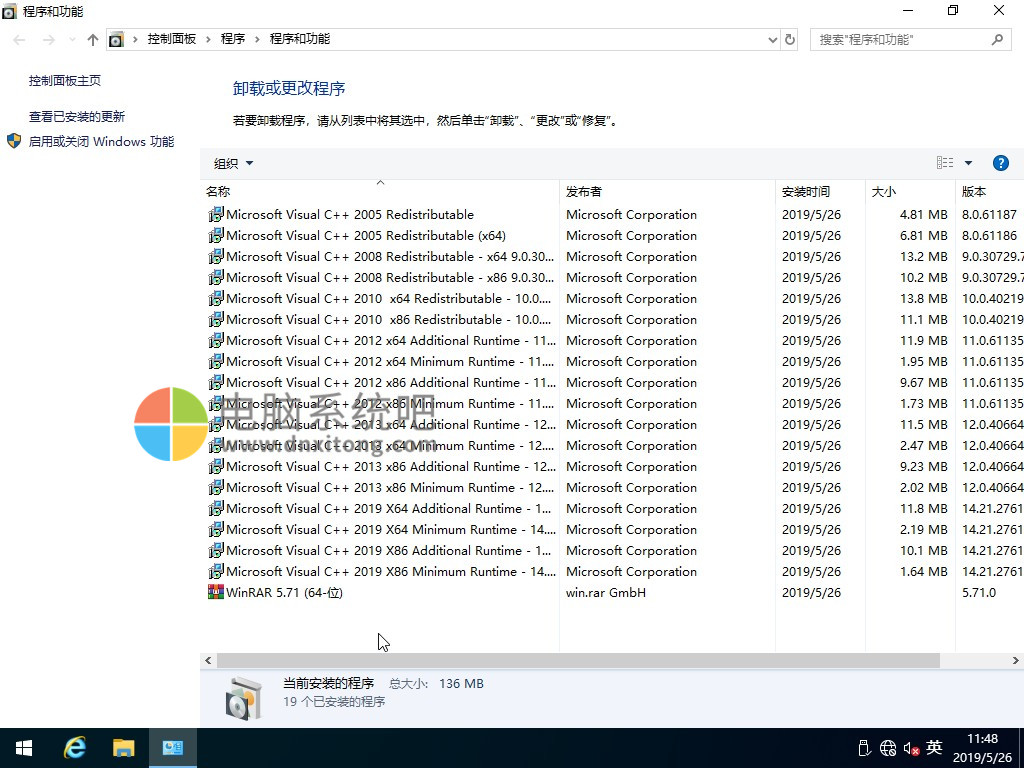Click the control panel icon in address bar
Screen dimensions: 1024x768
click(x=116, y=40)
